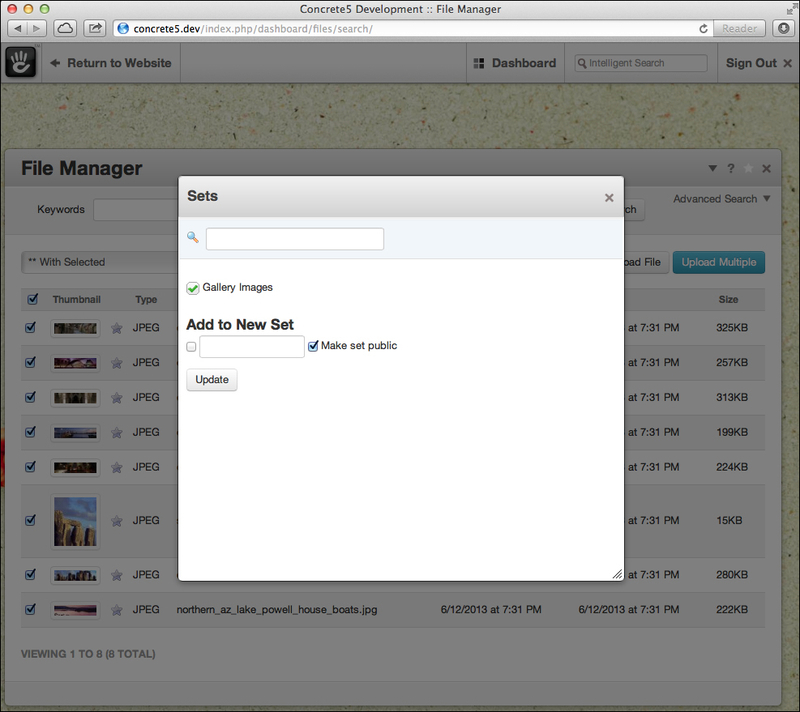Click the share icon in browser toolbar

(94, 28)
